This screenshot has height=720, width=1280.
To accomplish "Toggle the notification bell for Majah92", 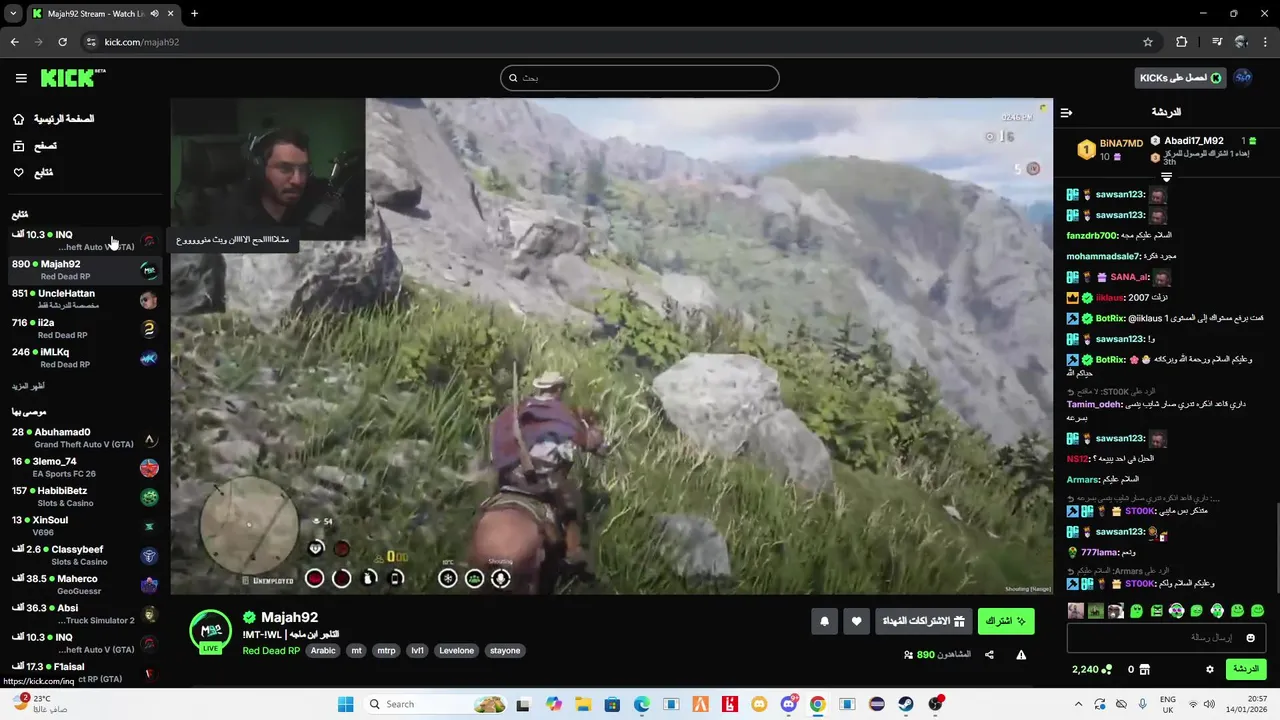I will [824, 621].
